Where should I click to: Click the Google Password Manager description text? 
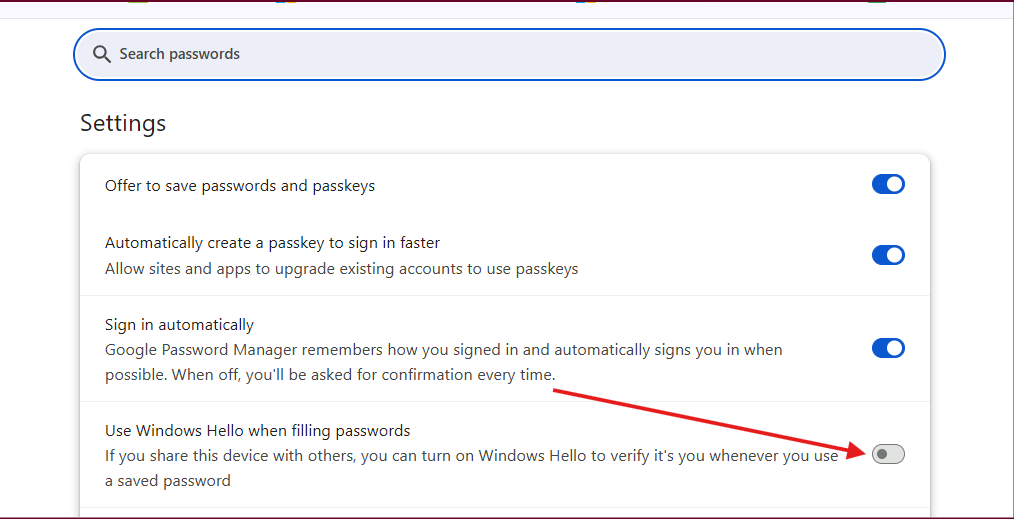444,363
